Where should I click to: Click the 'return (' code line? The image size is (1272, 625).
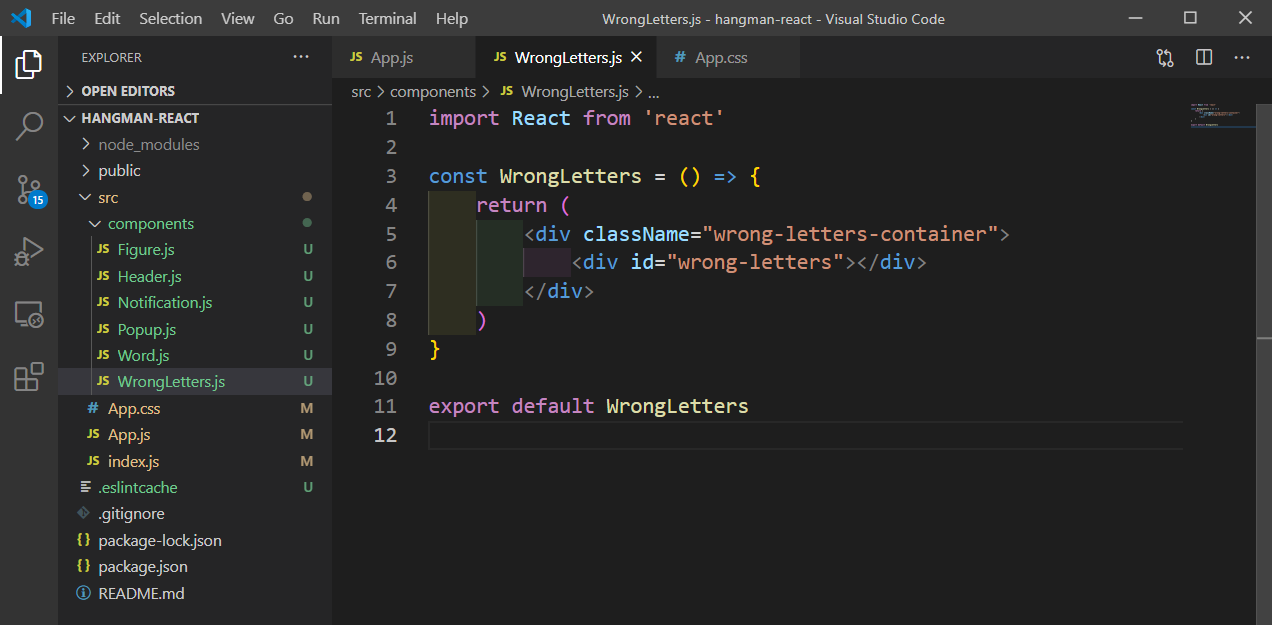[523, 205]
